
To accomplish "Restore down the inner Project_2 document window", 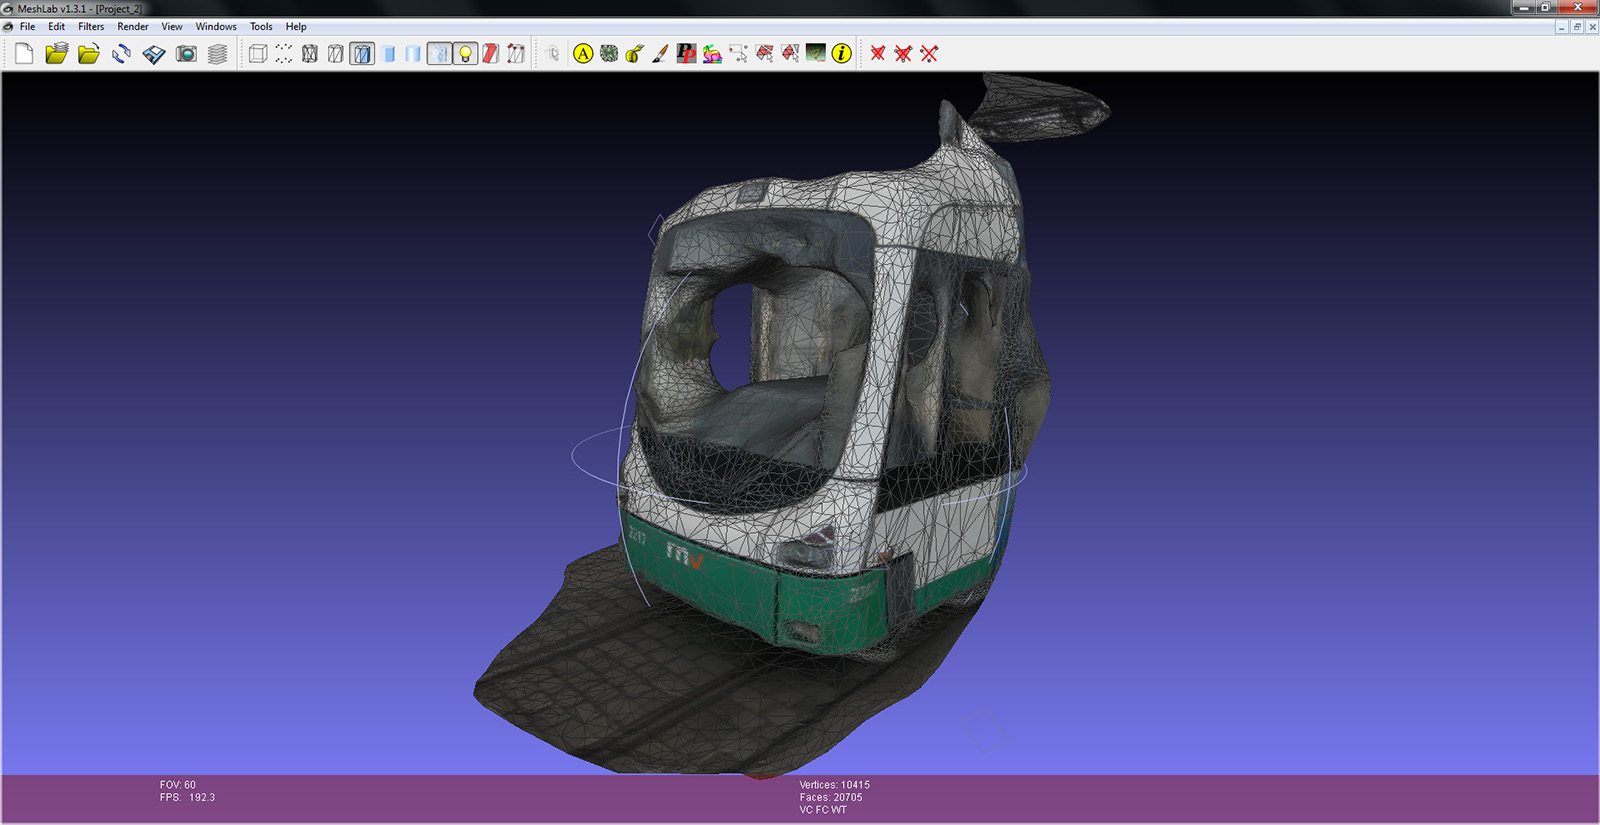I will click(1577, 27).
